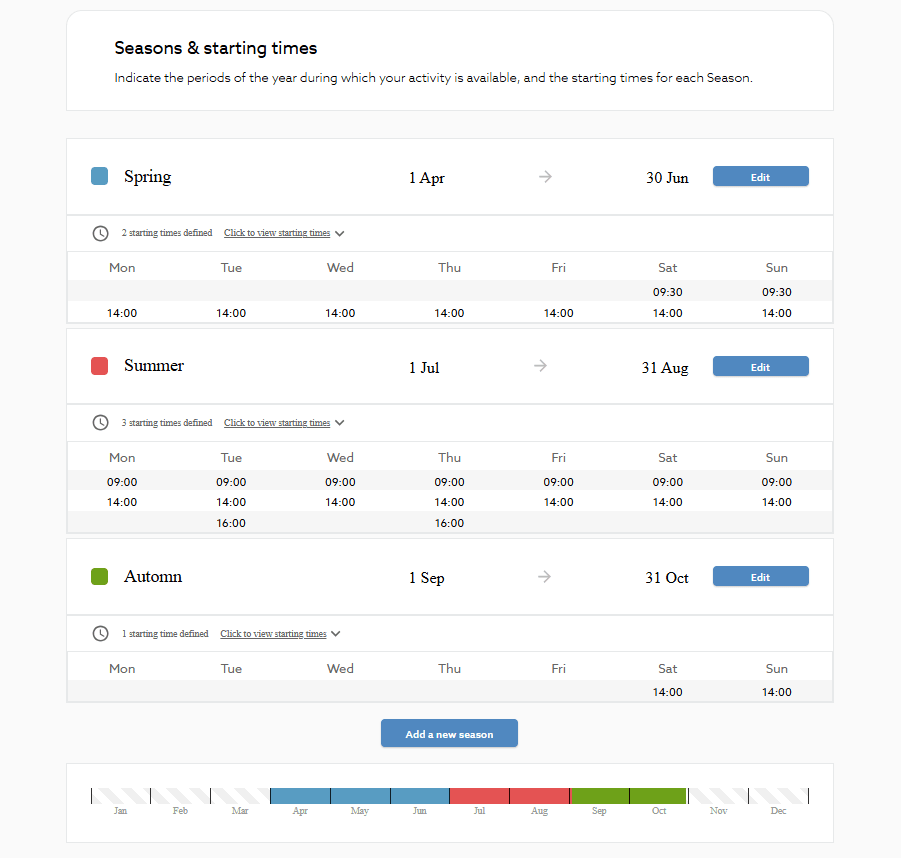Edit the Summer season

tap(760, 367)
